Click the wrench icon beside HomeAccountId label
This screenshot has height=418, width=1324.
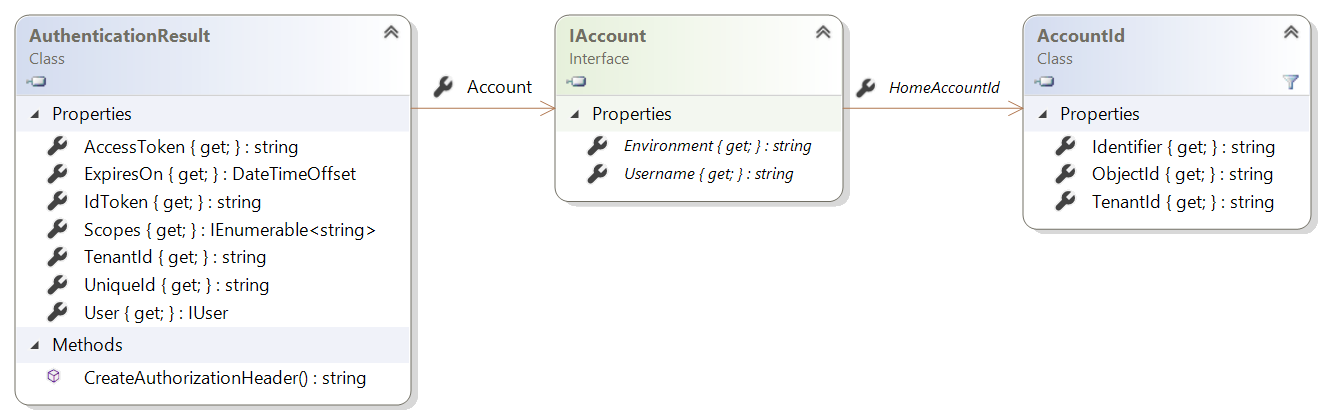pos(866,88)
